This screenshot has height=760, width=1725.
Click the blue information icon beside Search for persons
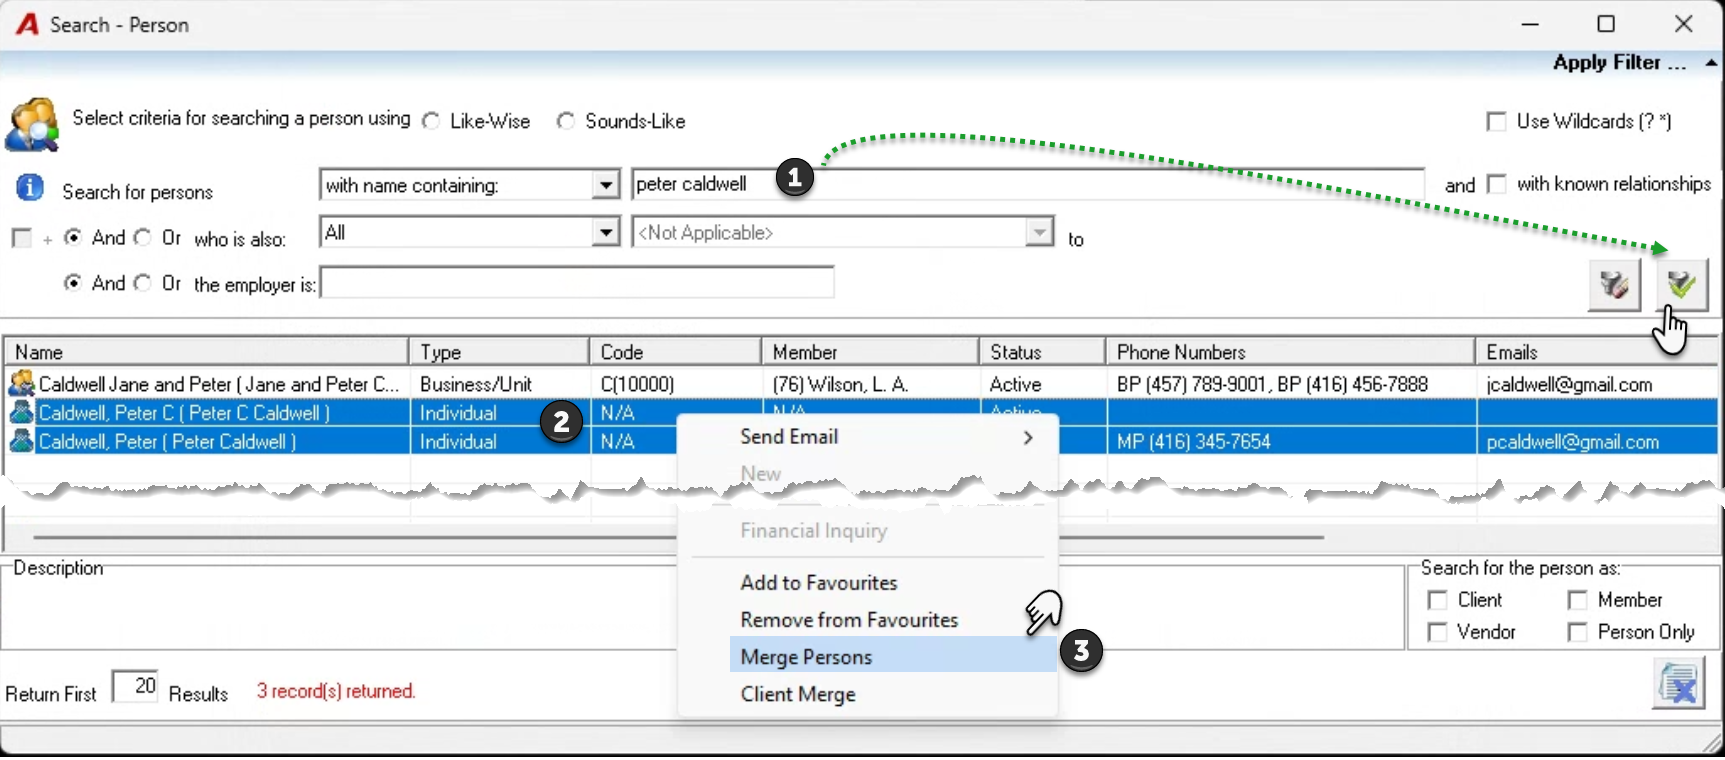30,187
